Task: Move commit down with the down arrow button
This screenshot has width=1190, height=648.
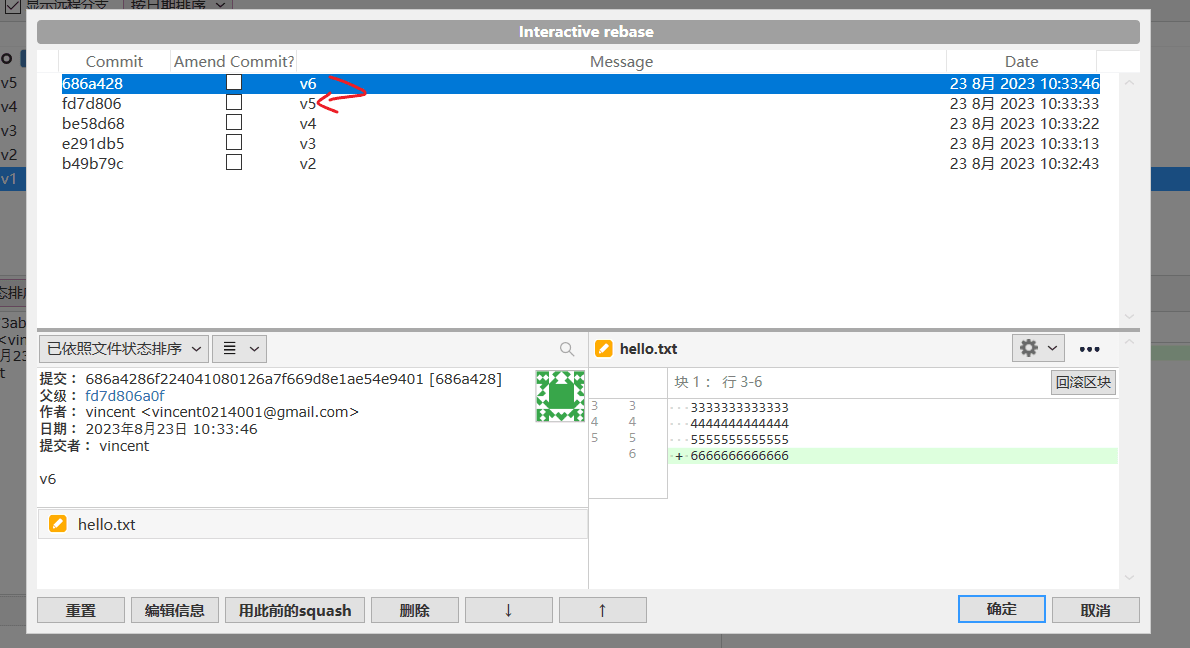Action: (x=508, y=610)
